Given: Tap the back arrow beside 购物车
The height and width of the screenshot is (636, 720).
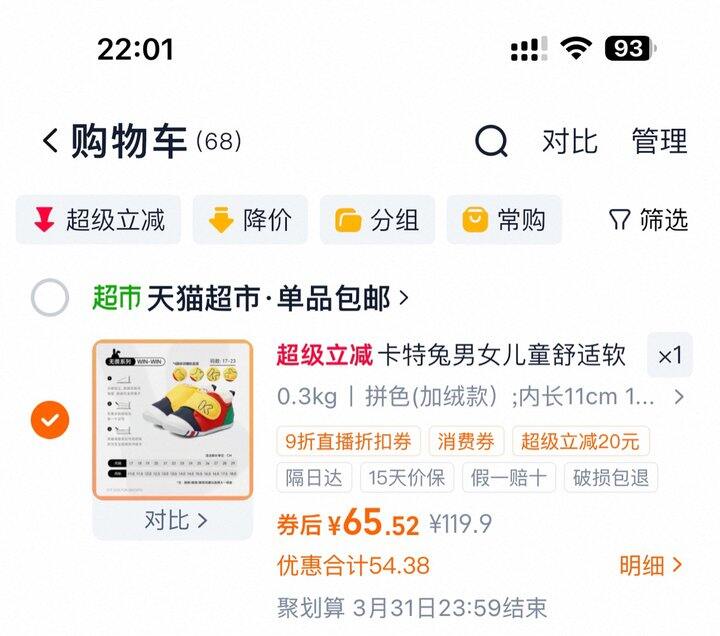Looking at the screenshot, I should pos(50,140).
